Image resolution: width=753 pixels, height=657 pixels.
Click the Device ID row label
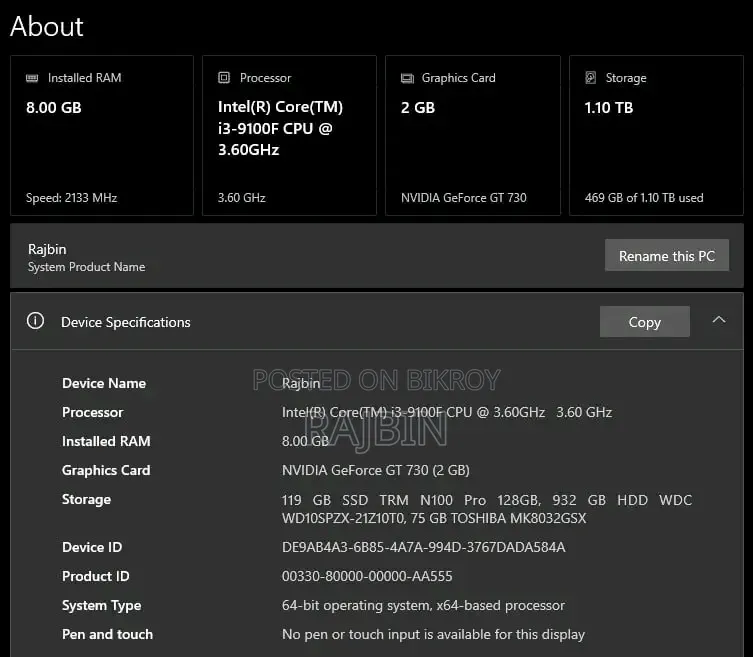pos(92,547)
